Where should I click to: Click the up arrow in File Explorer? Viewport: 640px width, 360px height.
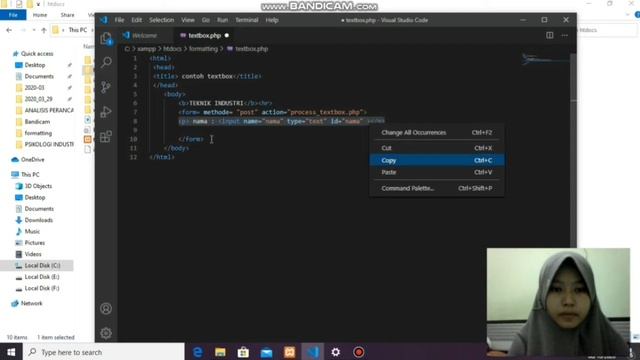coord(44,30)
